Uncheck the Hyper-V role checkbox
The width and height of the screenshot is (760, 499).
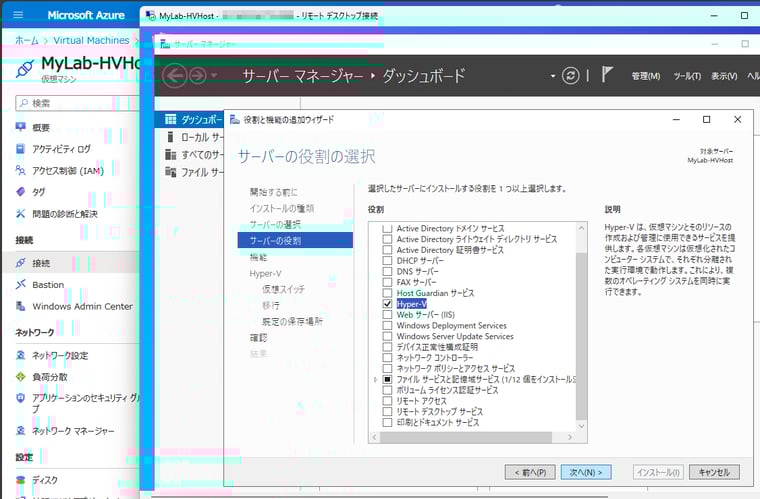pyautogui.click(x=387, y=304)
